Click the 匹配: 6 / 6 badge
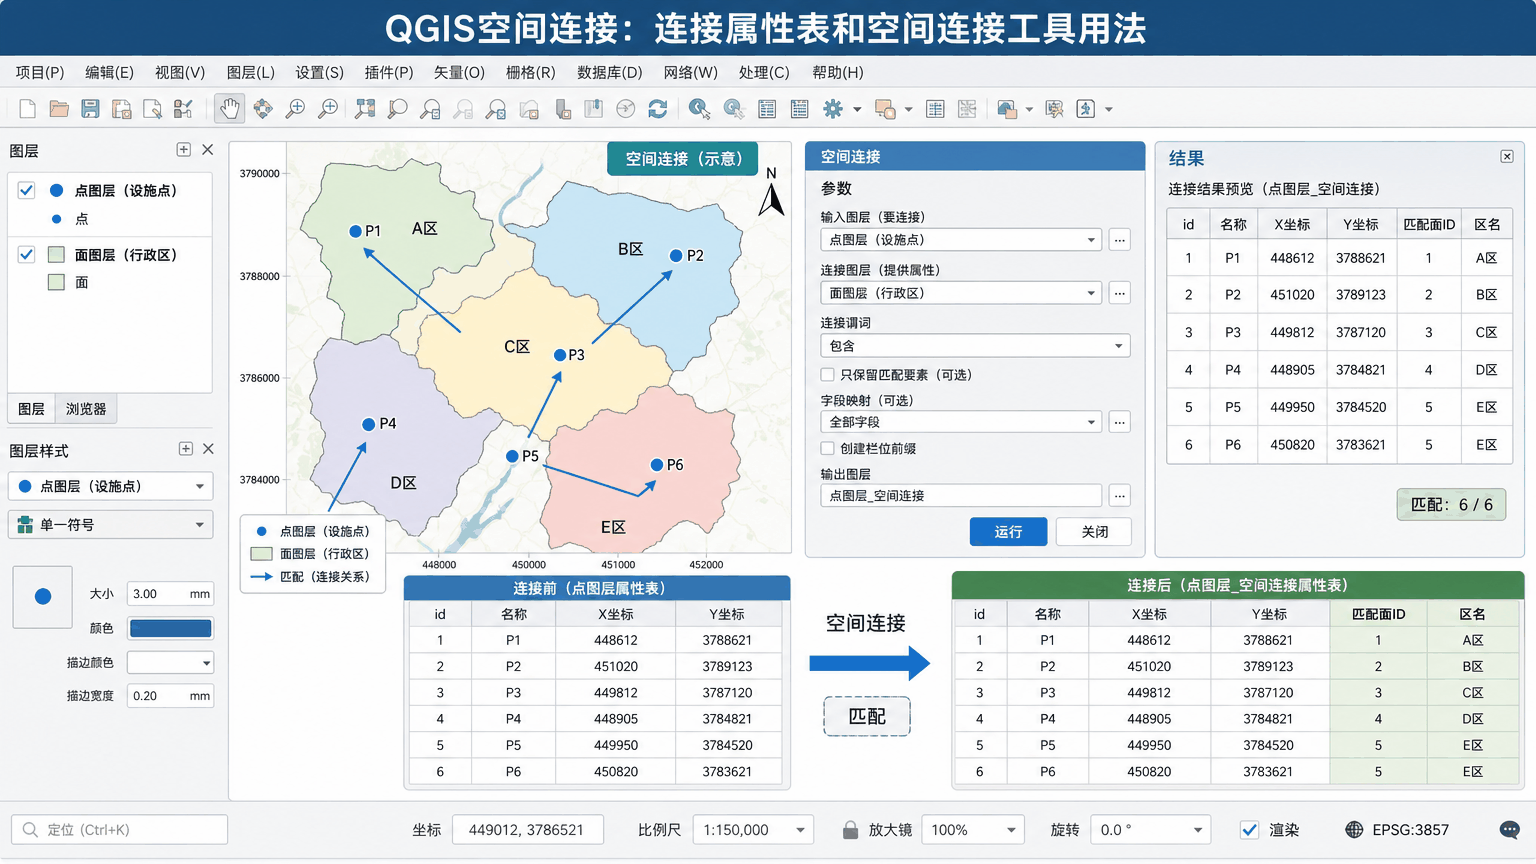Screen dimensions: 1536x864 click(1451, 505)
